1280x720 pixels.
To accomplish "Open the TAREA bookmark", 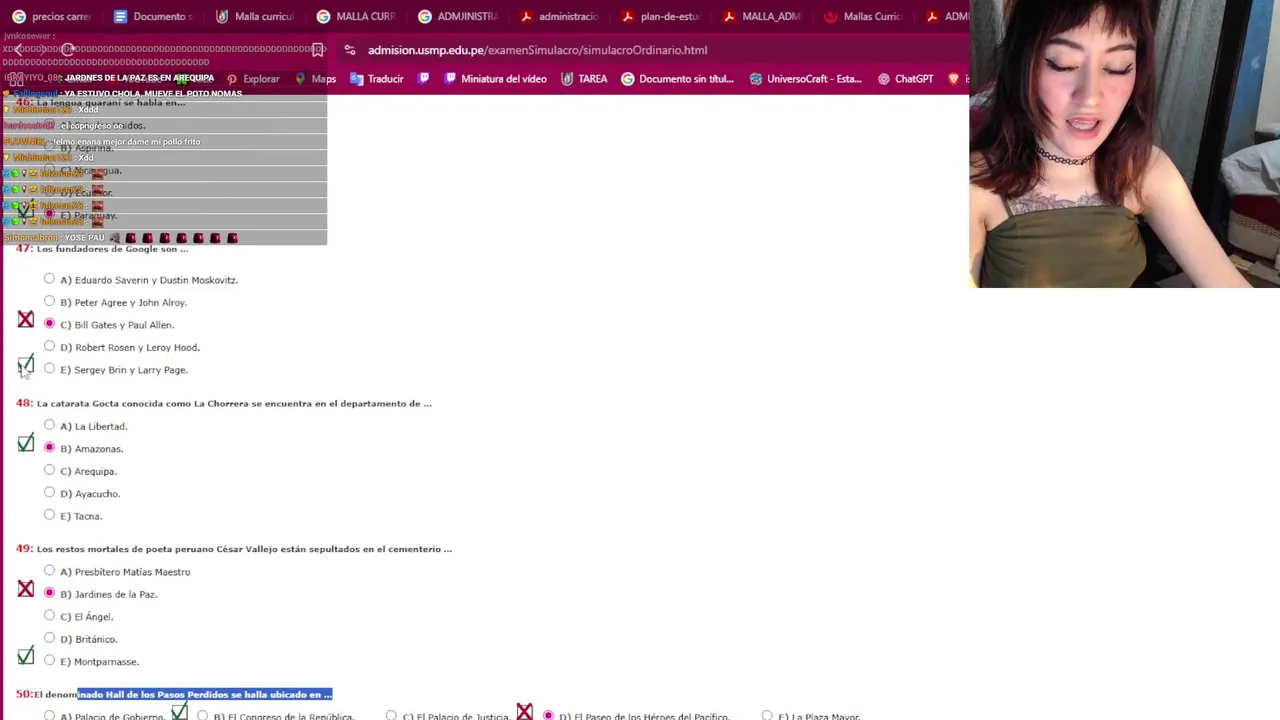I will [x=584, y=79].
